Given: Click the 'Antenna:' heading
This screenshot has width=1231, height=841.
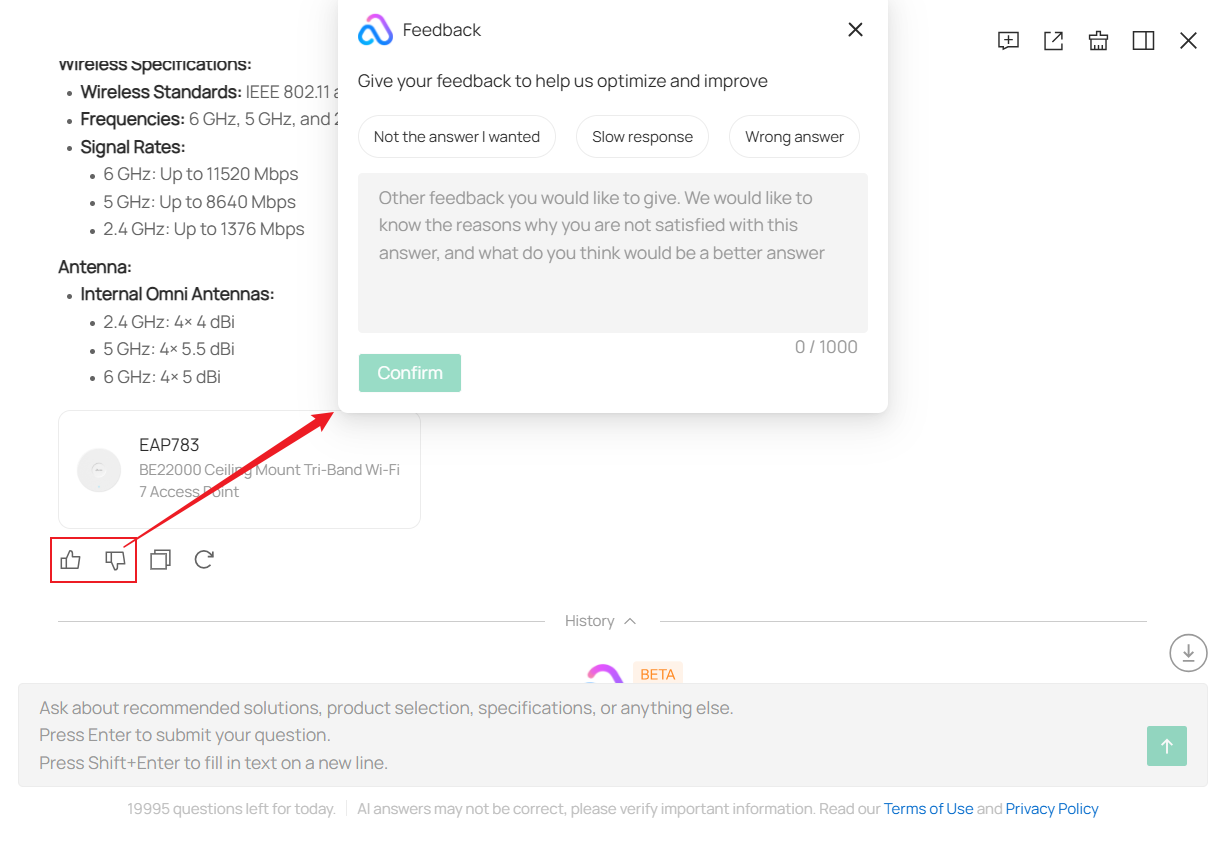Looking at the screenshot, I should [x=95, y=267].
